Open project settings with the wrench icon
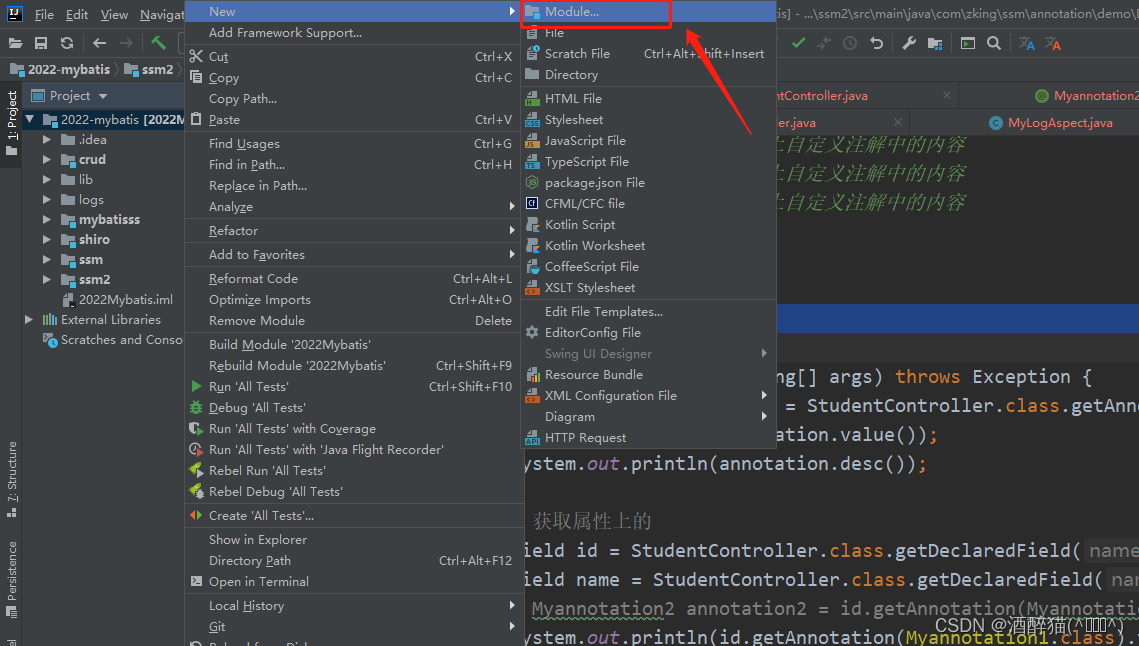This screenshot has width=1139, height=646. click(x=908, y=43)
